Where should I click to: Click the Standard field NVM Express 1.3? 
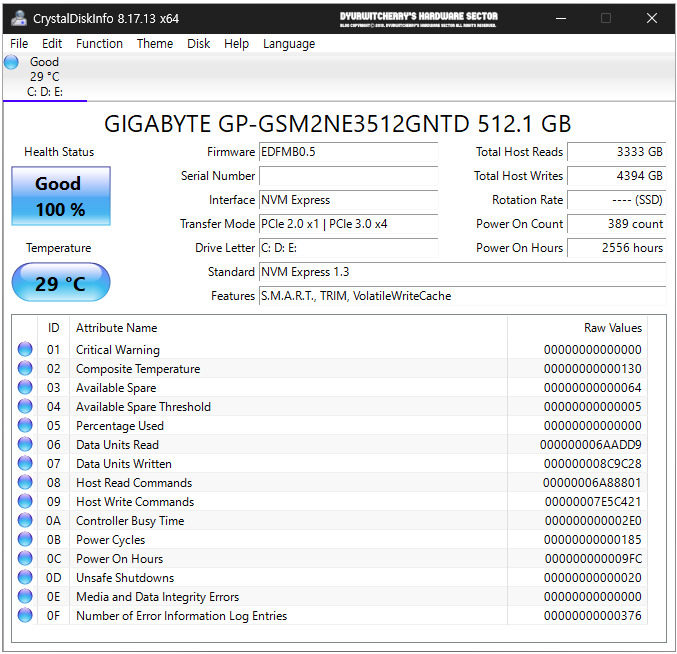(462, 272)
